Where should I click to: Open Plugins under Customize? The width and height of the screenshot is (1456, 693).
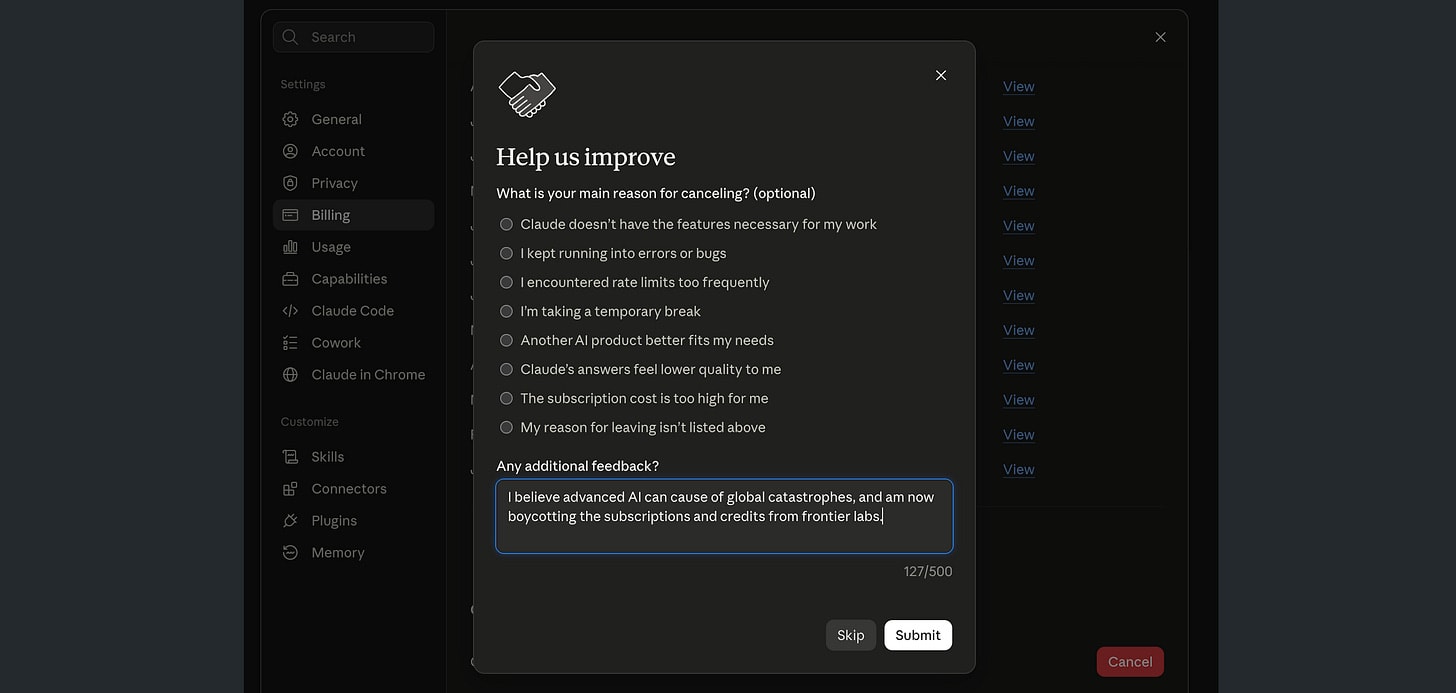click(353, 521)
